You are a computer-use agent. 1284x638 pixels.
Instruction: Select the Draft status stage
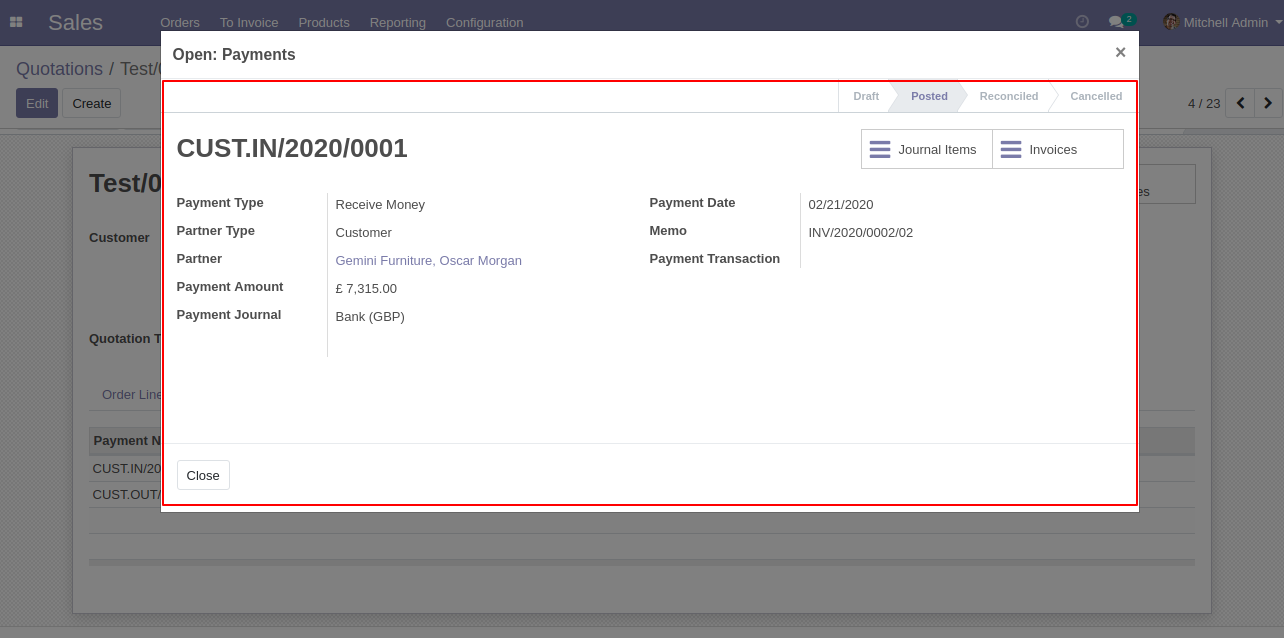click(865, 96)
